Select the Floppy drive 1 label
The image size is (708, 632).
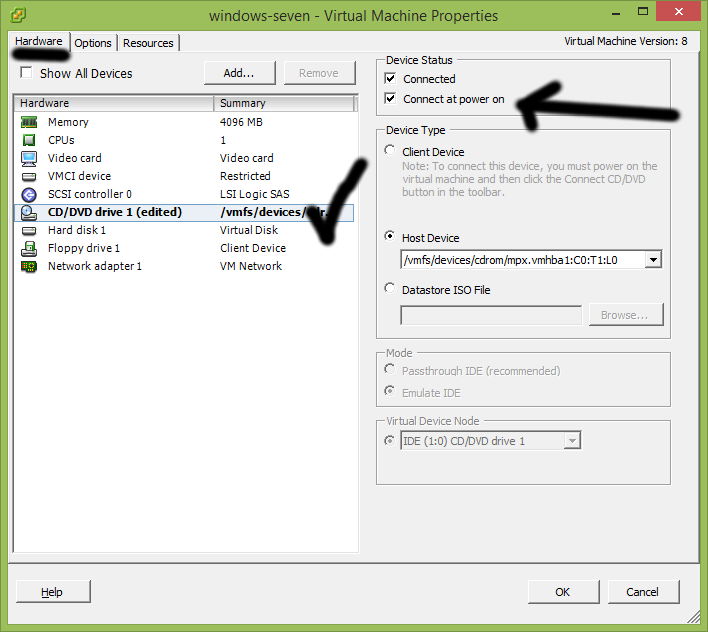point(84,249)
